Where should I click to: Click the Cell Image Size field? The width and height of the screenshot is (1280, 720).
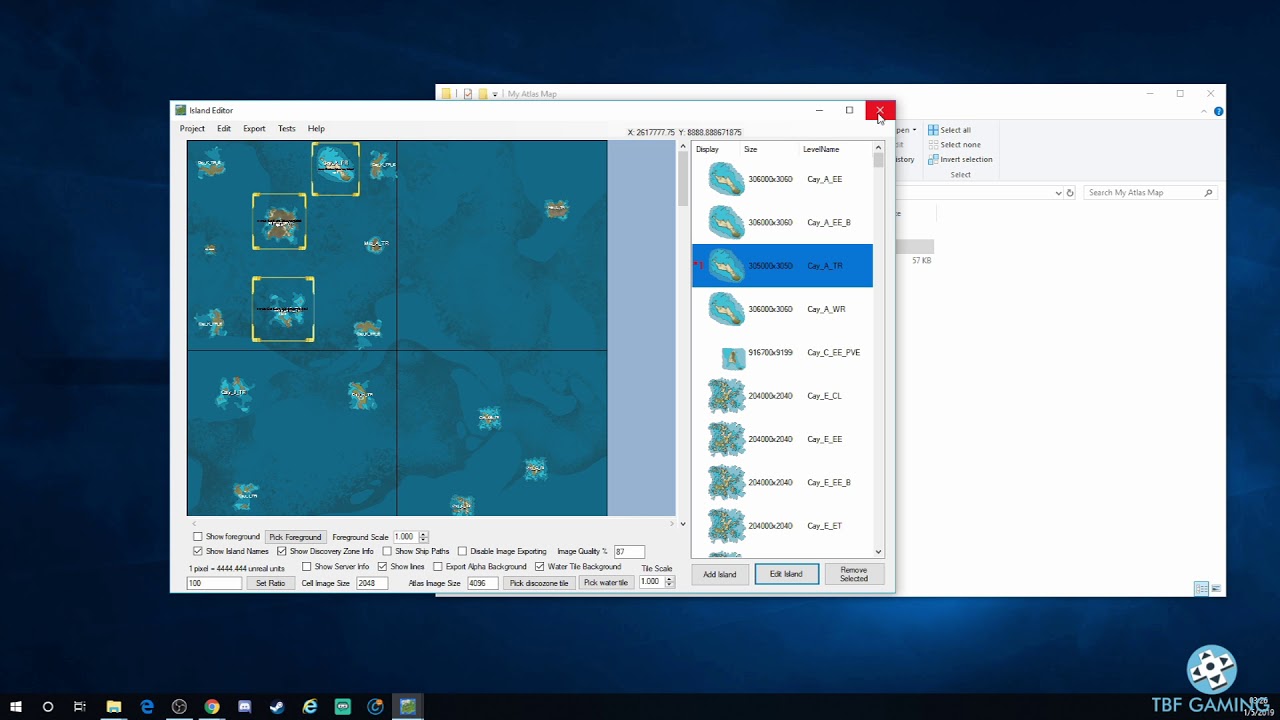pos(372,583)
